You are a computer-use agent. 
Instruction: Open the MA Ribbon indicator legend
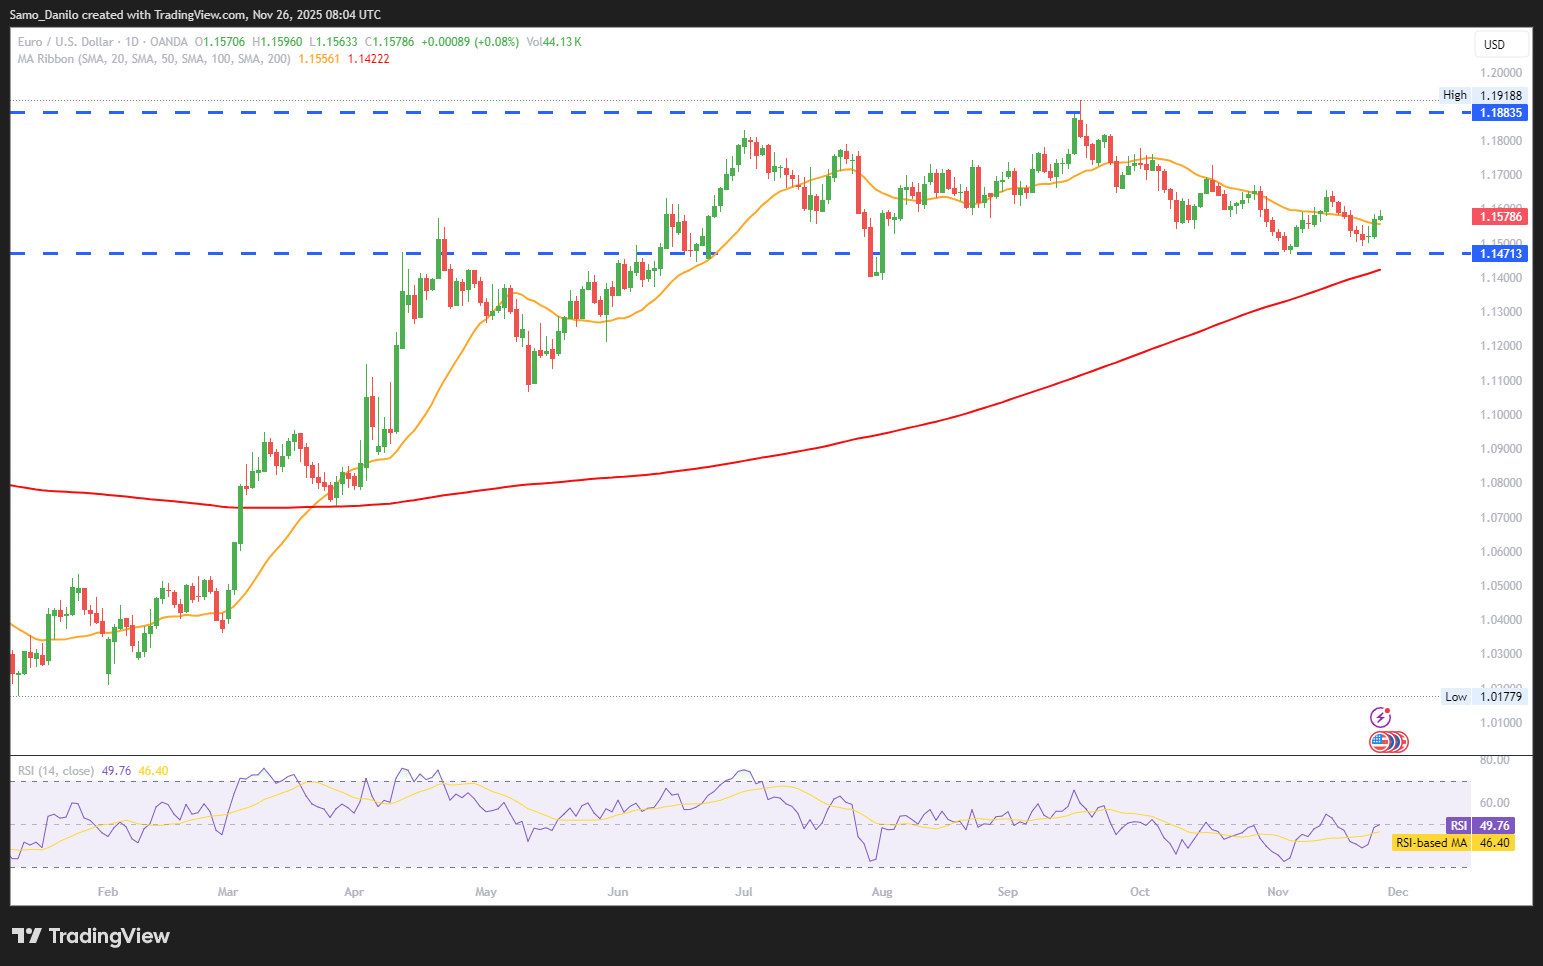154,59
